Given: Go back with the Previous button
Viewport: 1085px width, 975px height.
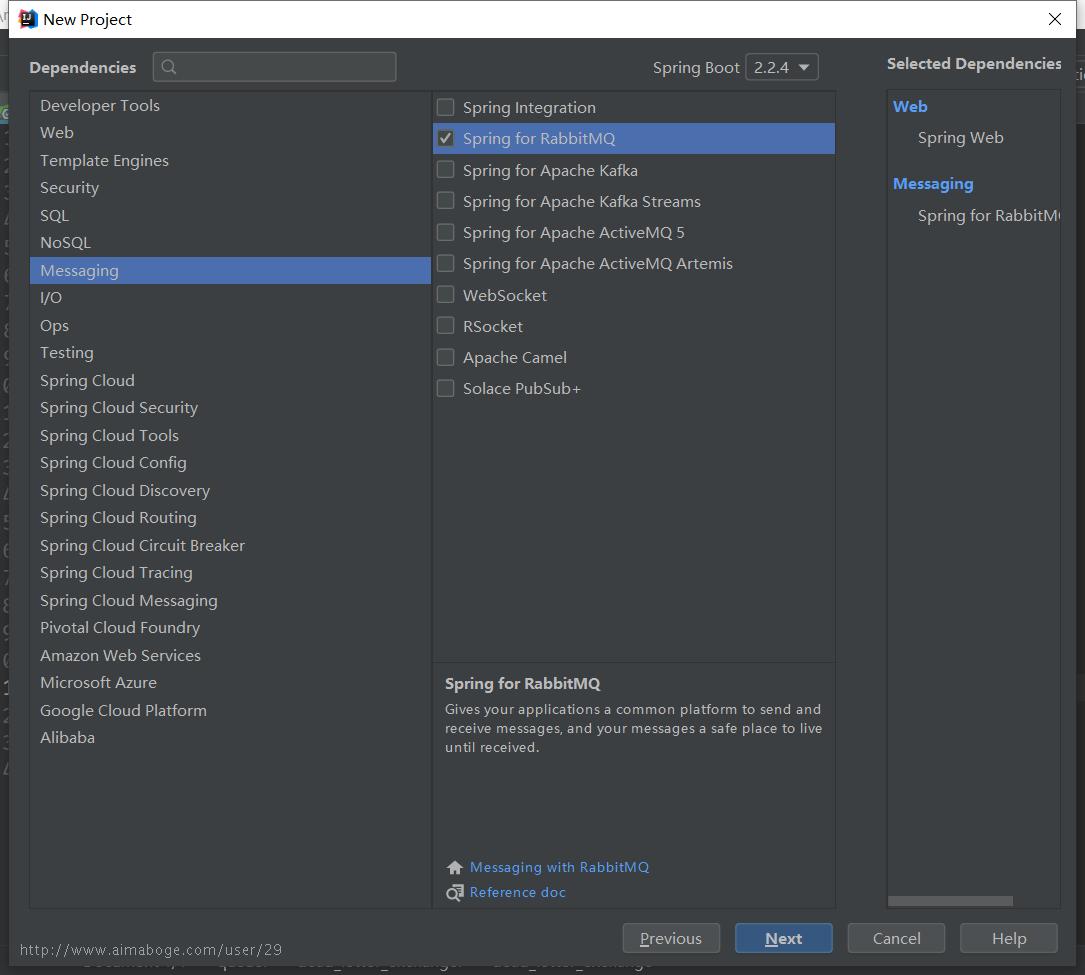Looking at the screenshot, I should point(671,938).
